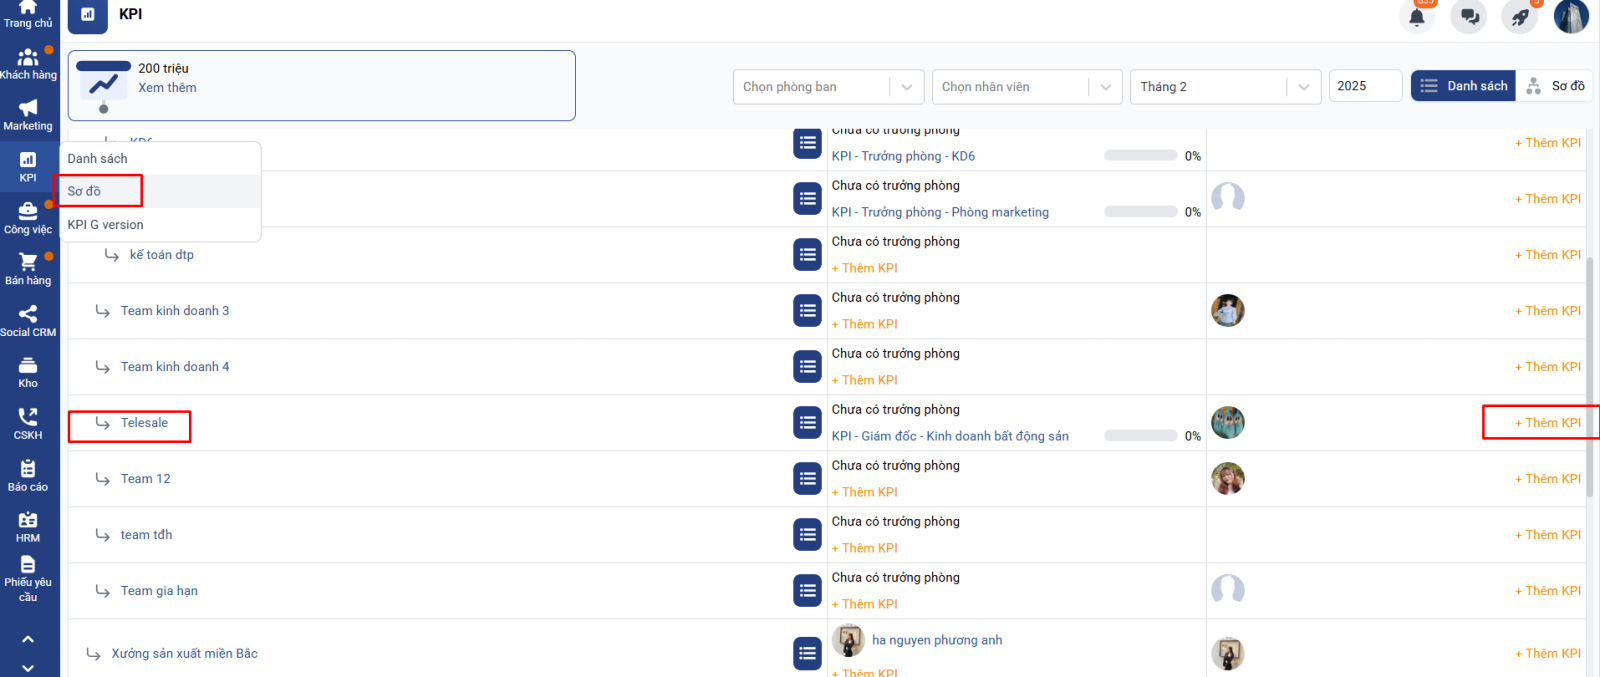
Task: Click Xem thêm link in KPI card
Action: point(167,88)
